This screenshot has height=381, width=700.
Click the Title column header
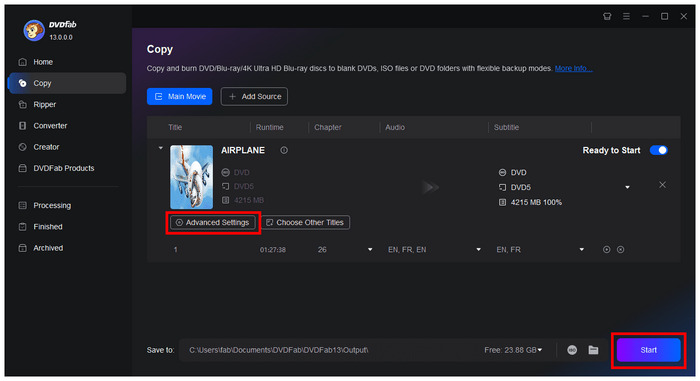175,127
